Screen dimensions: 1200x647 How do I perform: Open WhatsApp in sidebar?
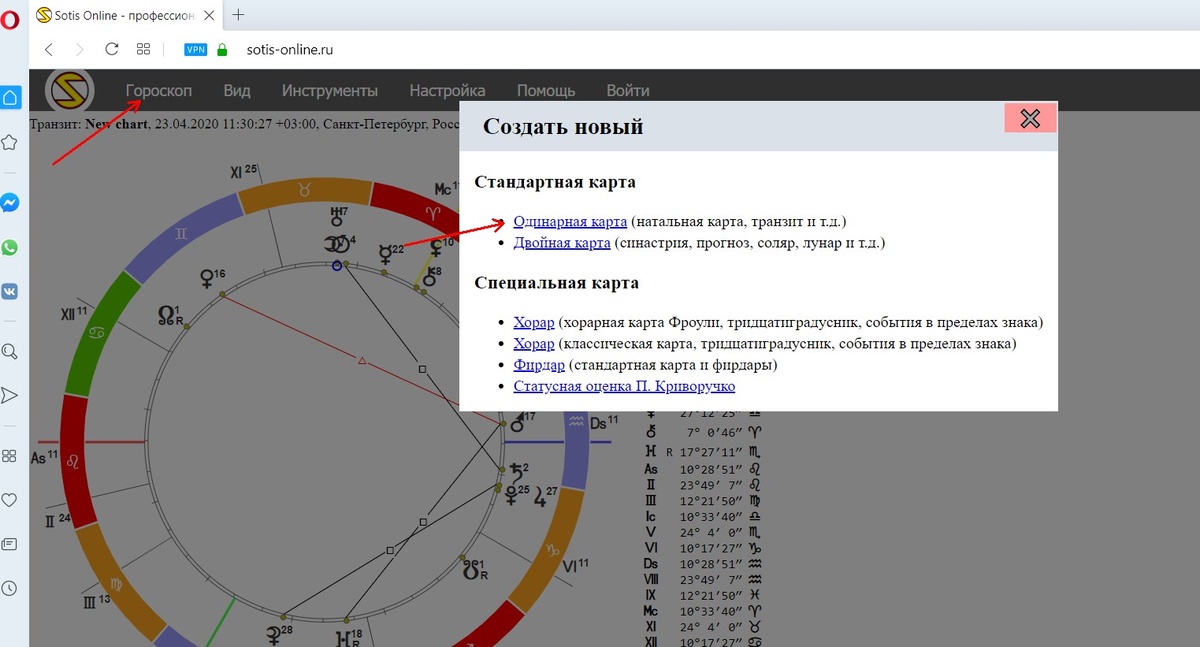10,247
